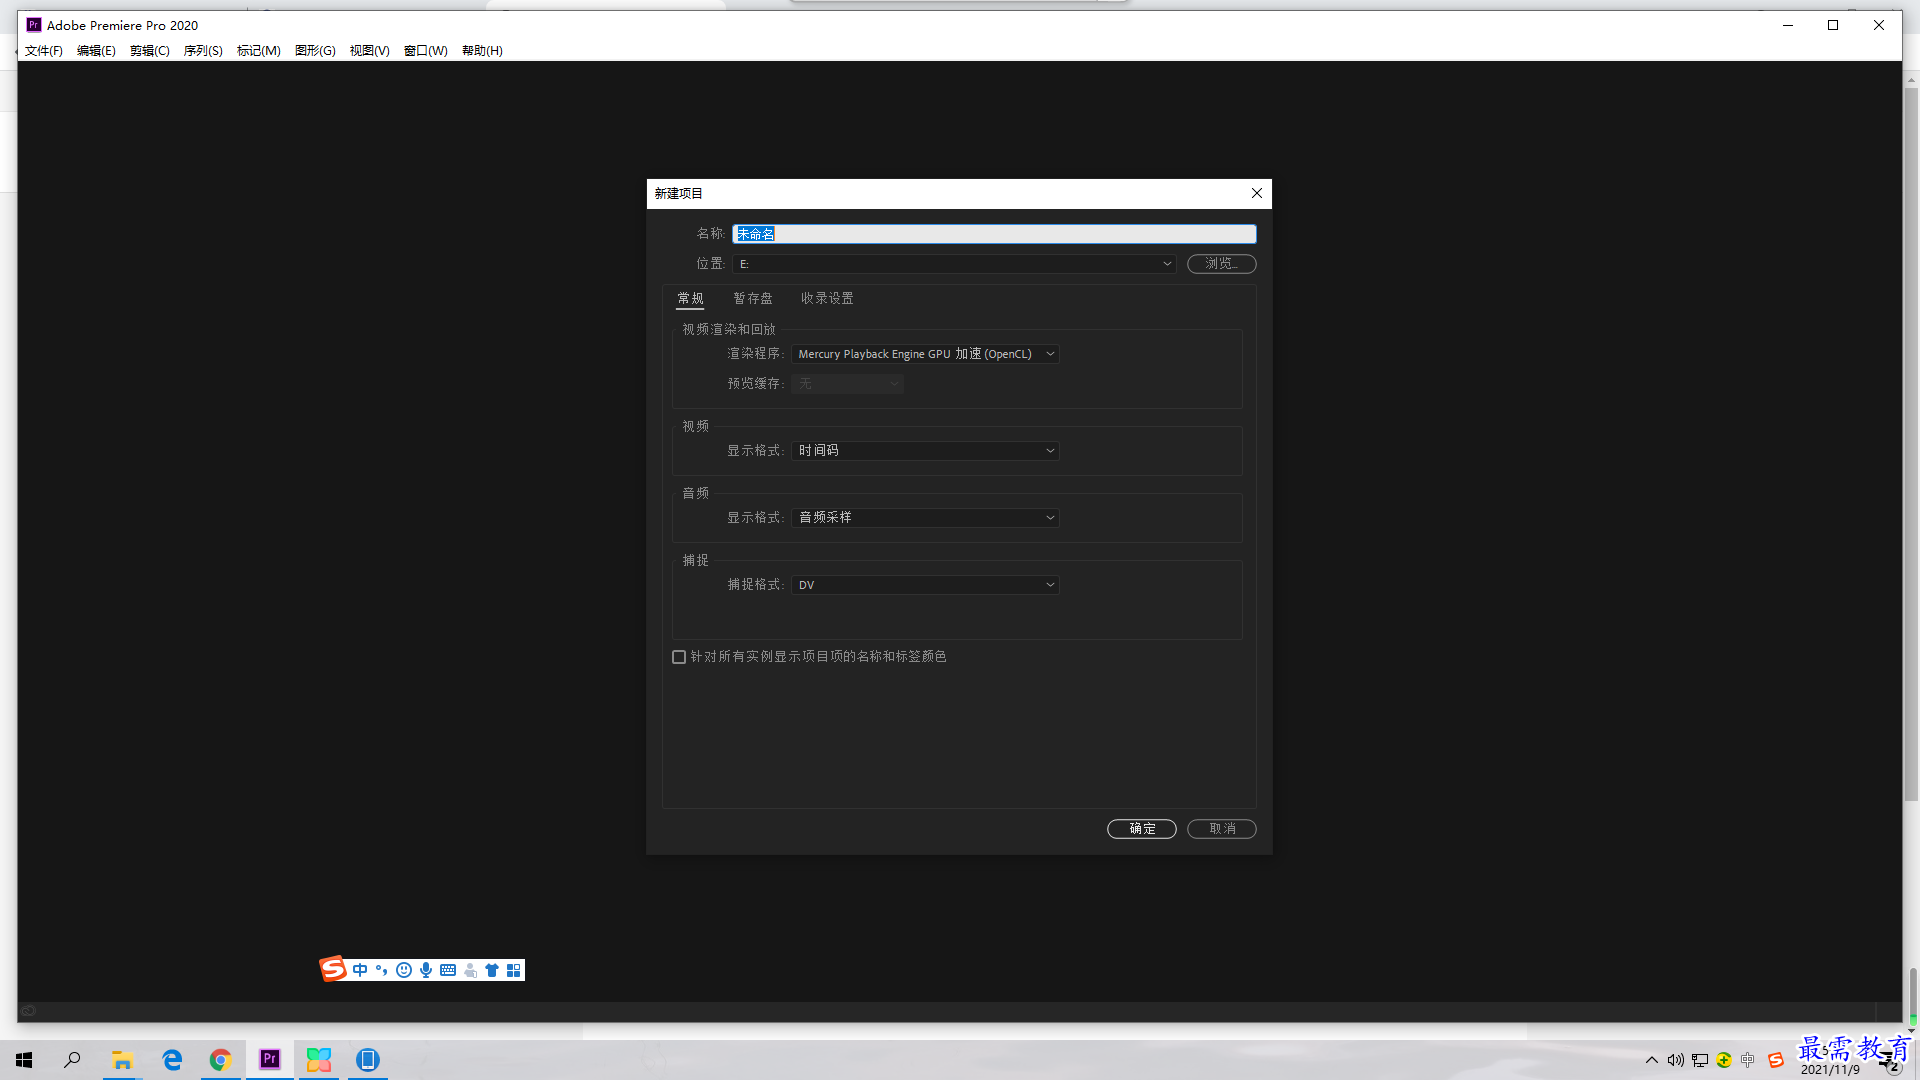Click the network tray icon
This screenshot has height=1080, width=1920.
pos(1700,1060)
